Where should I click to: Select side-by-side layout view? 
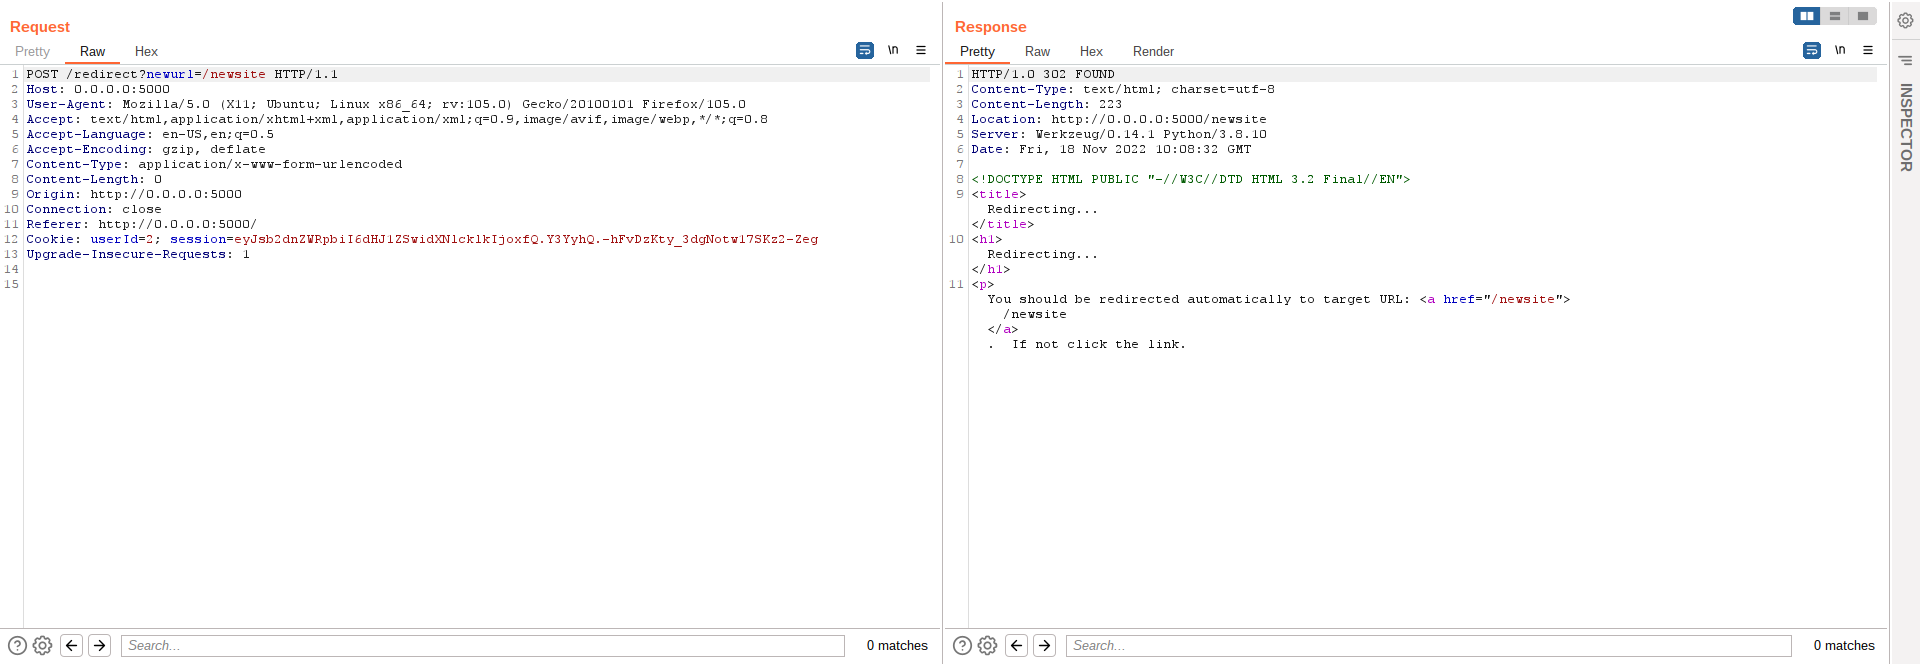1807,16
